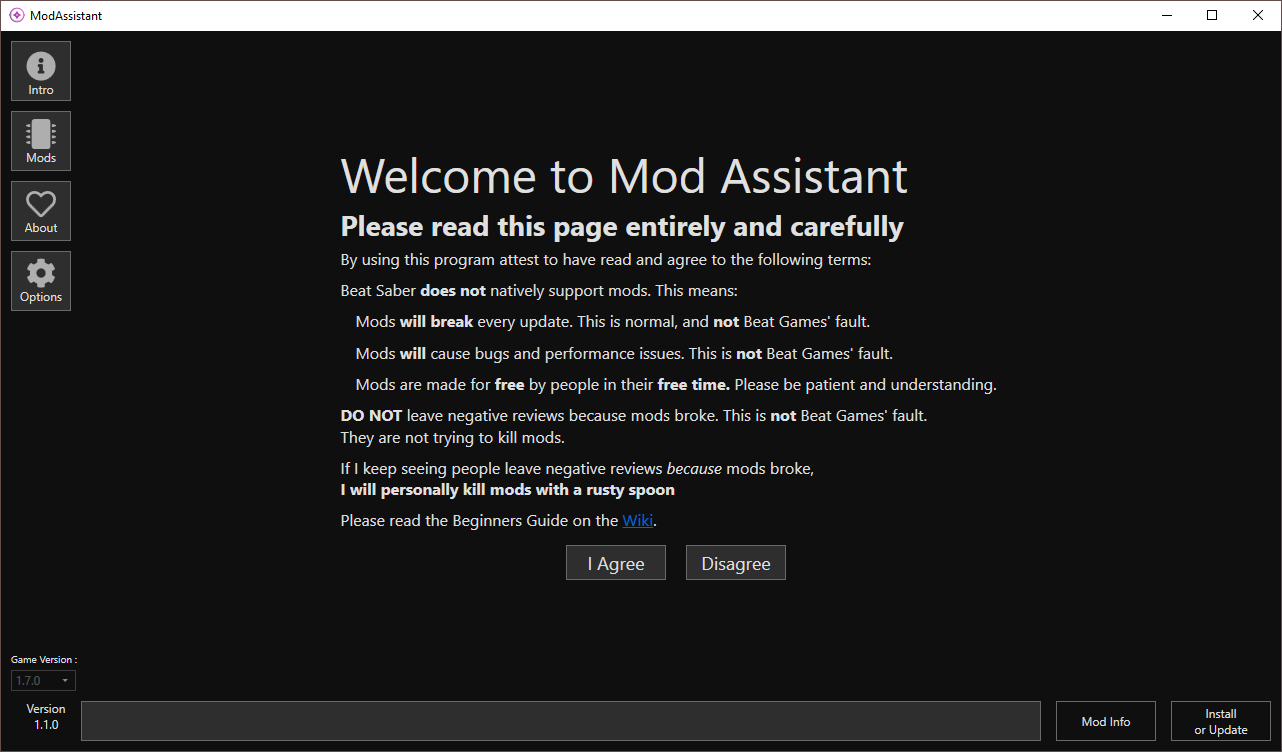Click the Welcome to Mod Assistant heading
Screen dimensions: 1282x752
(624, 176)
